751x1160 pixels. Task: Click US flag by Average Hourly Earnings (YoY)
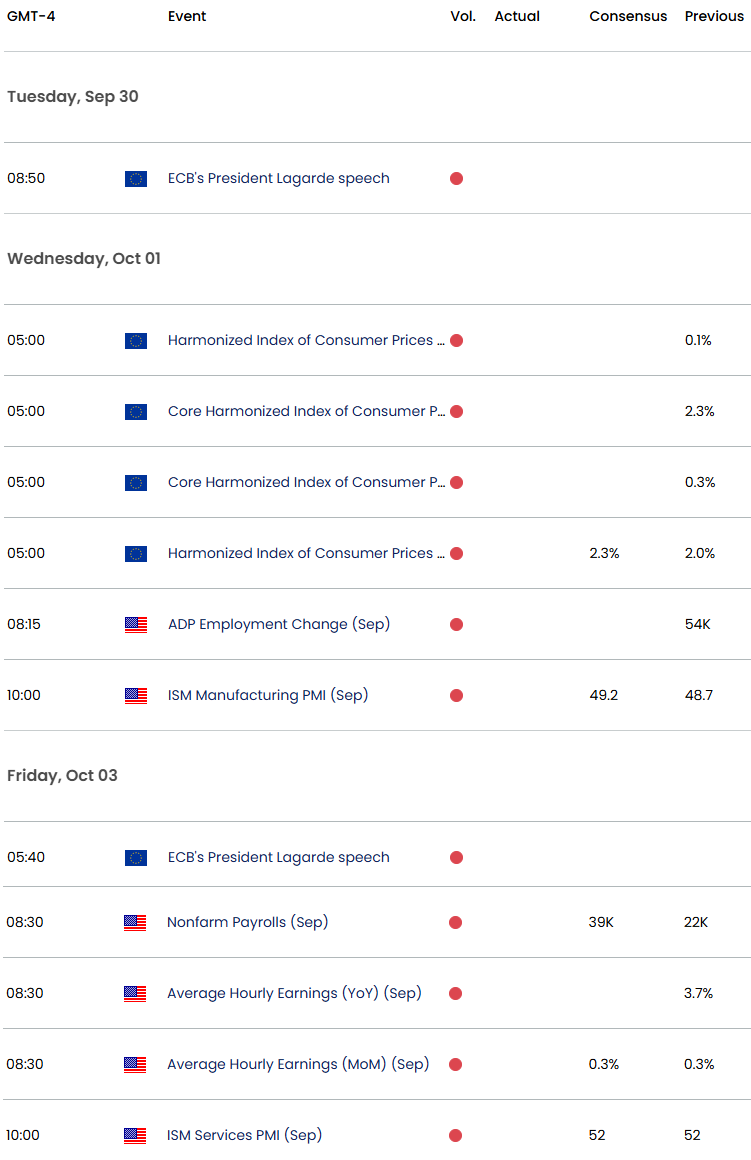coord(135,994)
